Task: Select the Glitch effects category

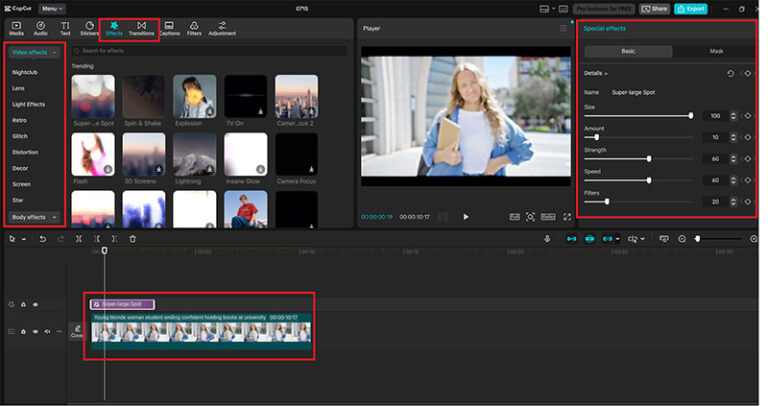Action: [20, 136]
